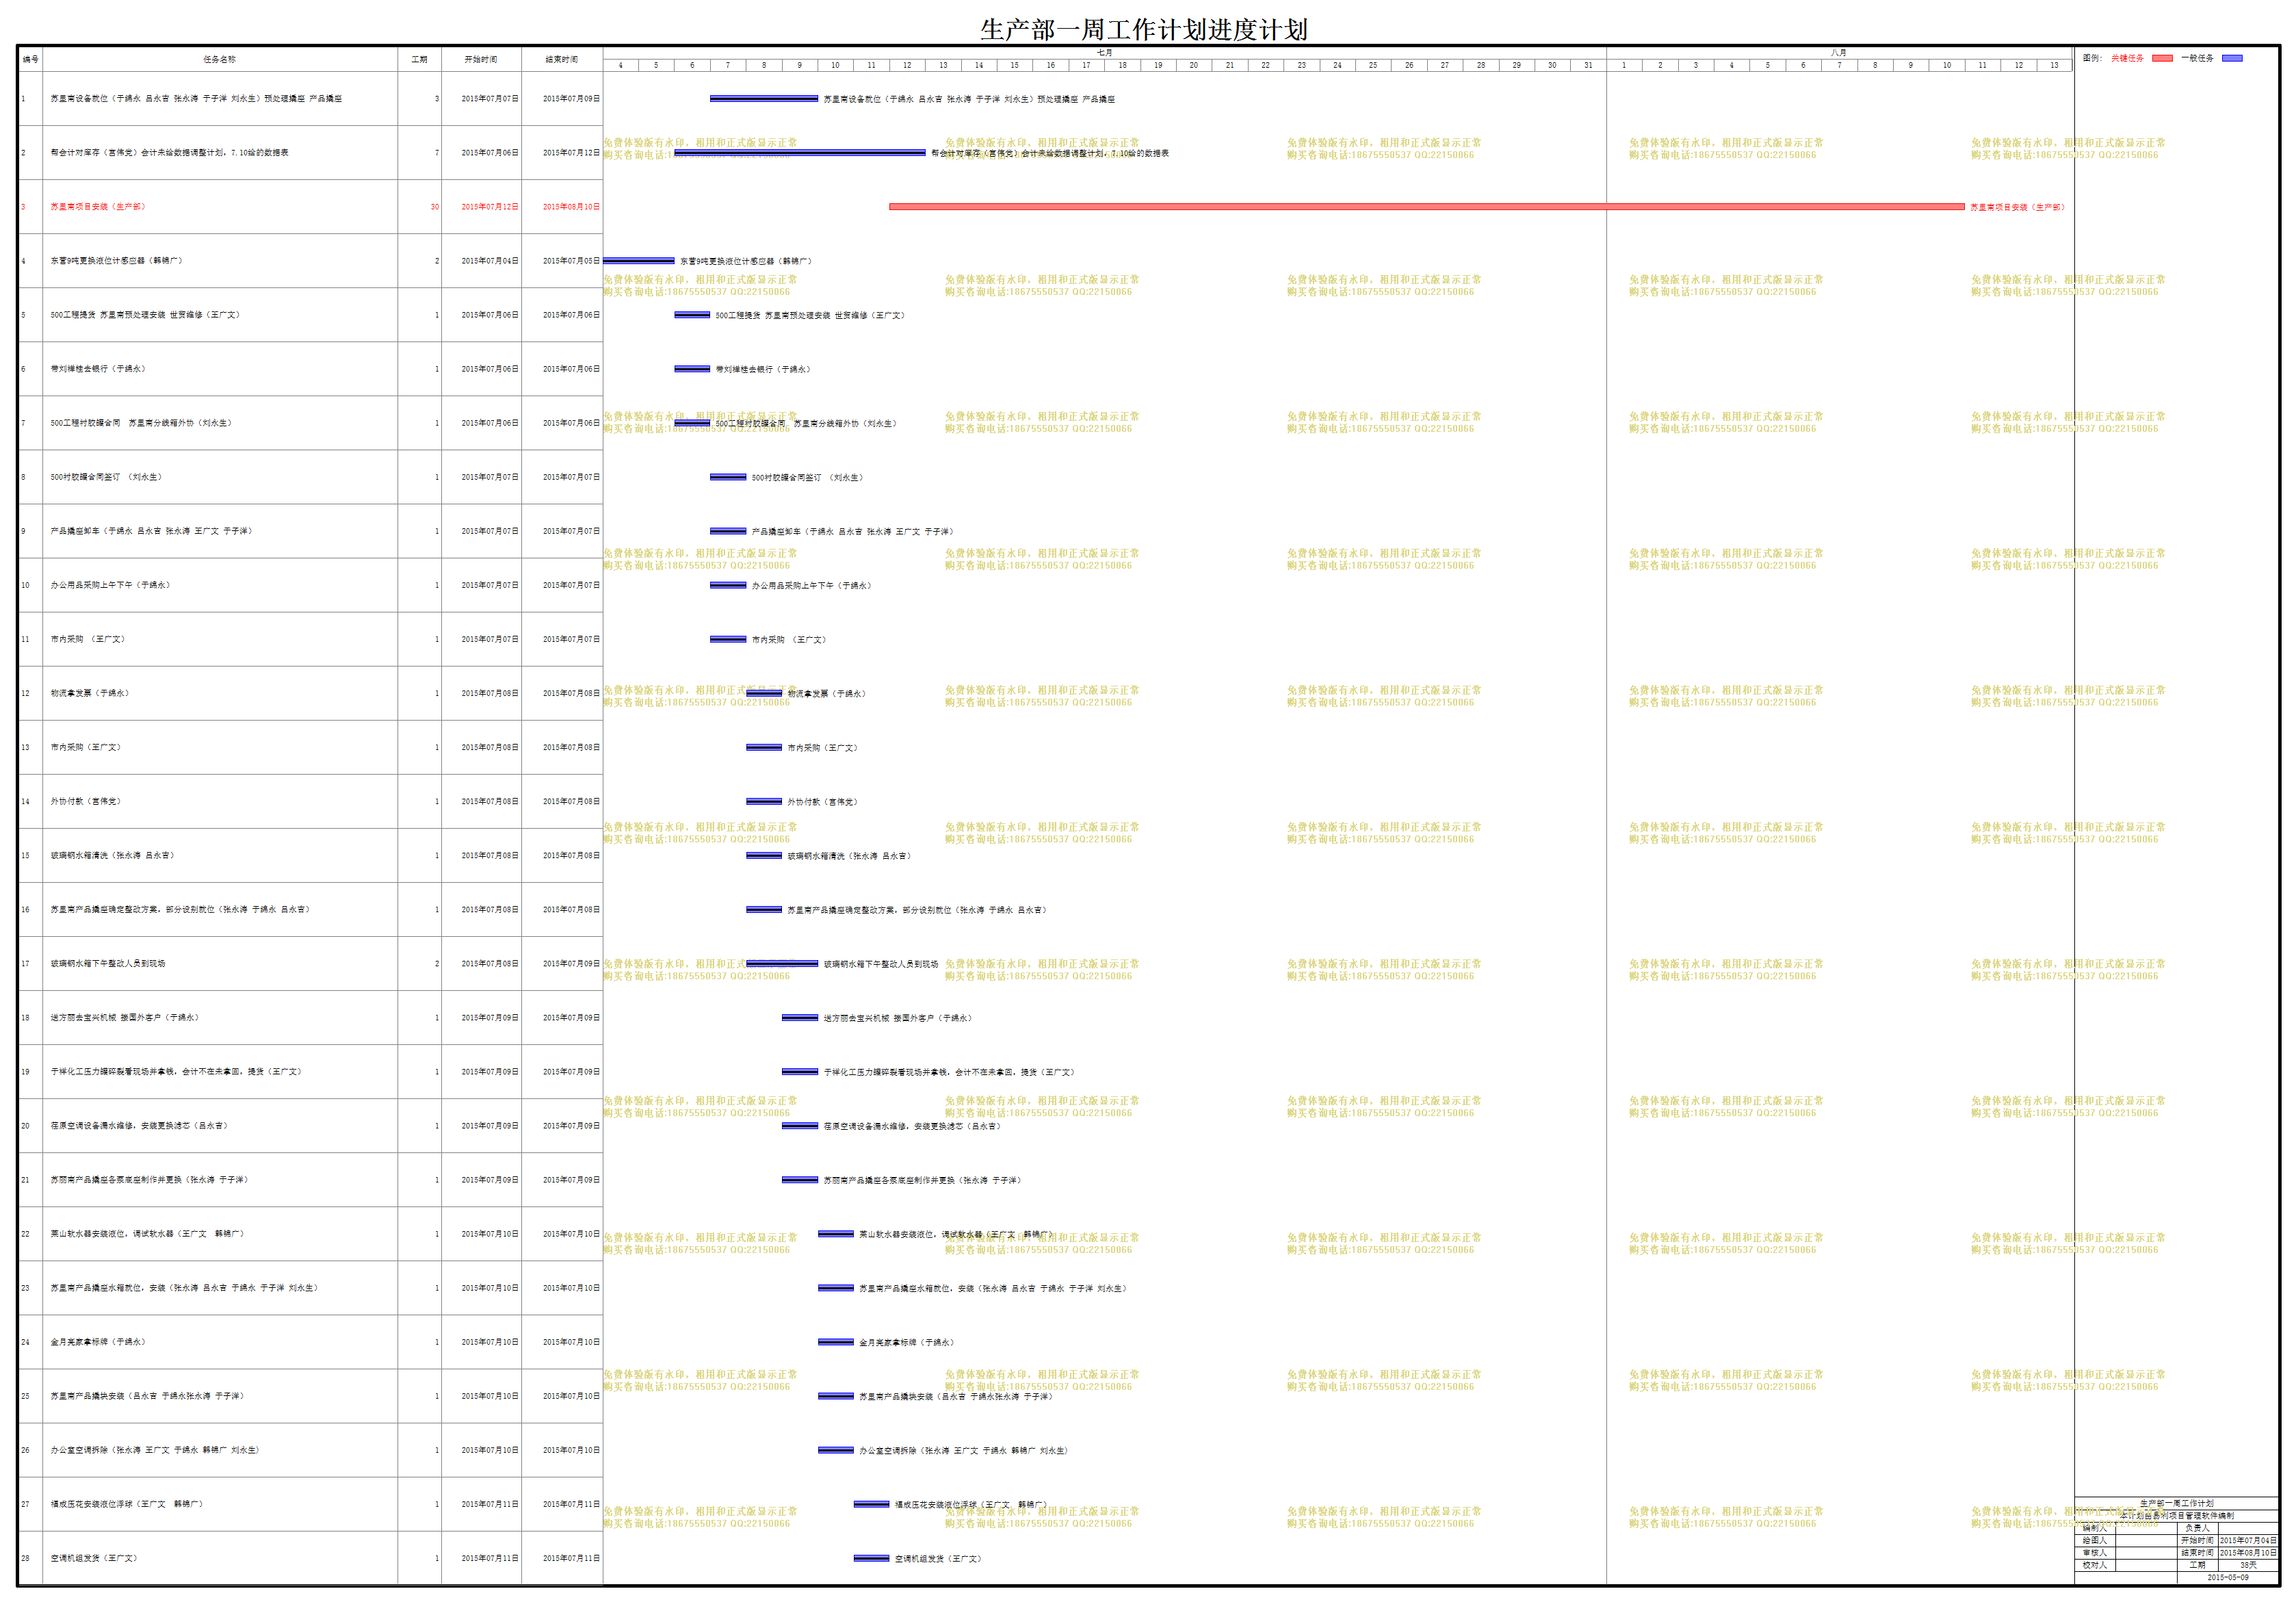Click the 任务名称 column header

(220, 59)
